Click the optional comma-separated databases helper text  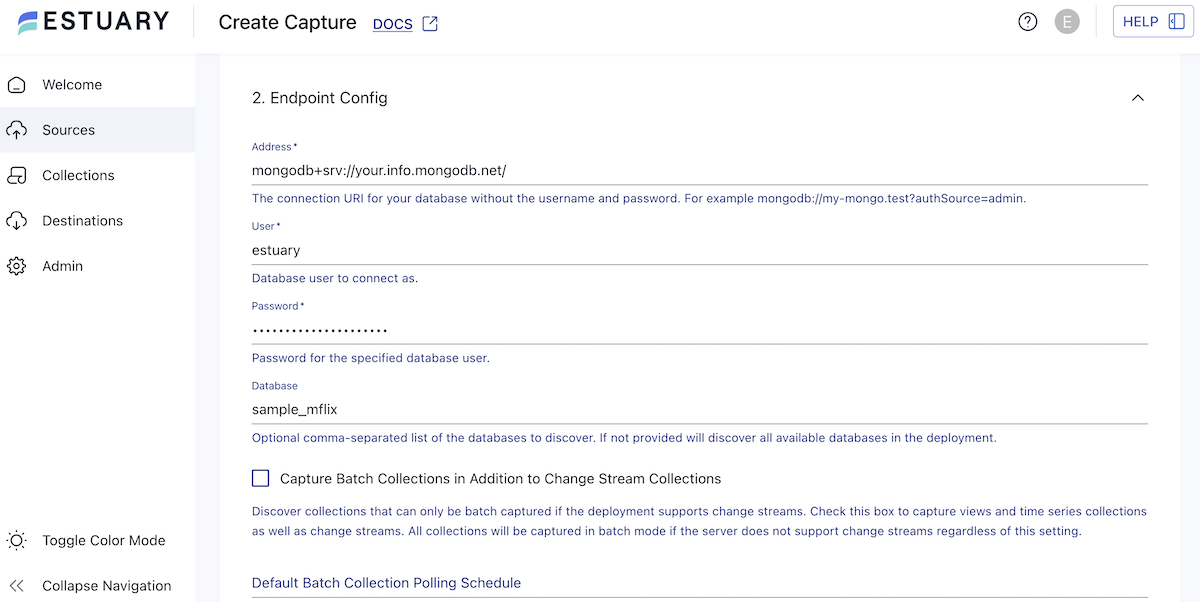point(624,438)
